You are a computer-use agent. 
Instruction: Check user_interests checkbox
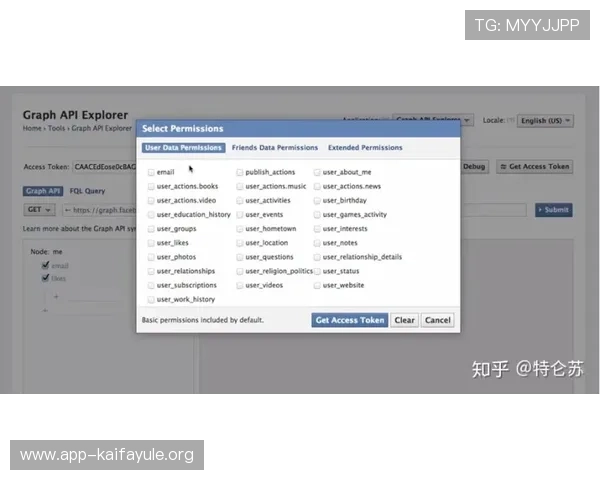(x=317, y=229)
